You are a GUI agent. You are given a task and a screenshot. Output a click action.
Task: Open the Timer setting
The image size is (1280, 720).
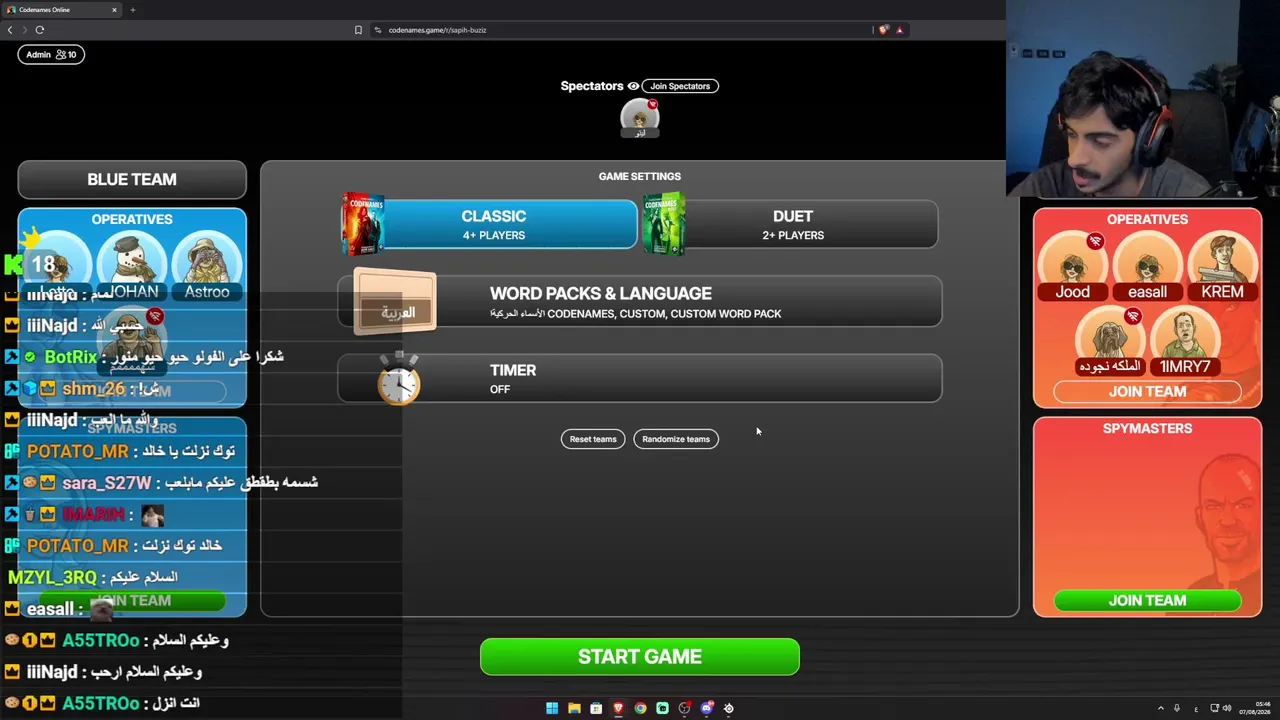(640, 378)
